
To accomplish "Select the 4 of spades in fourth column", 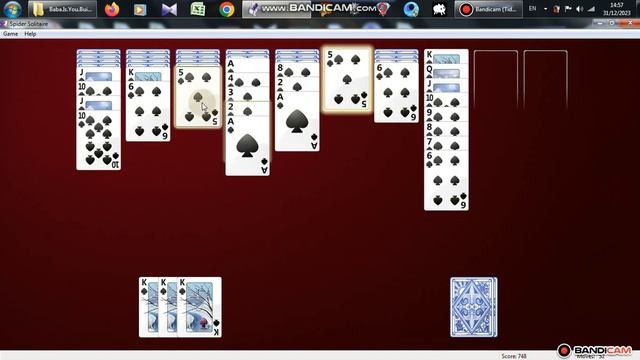I will tap(247, 80).
